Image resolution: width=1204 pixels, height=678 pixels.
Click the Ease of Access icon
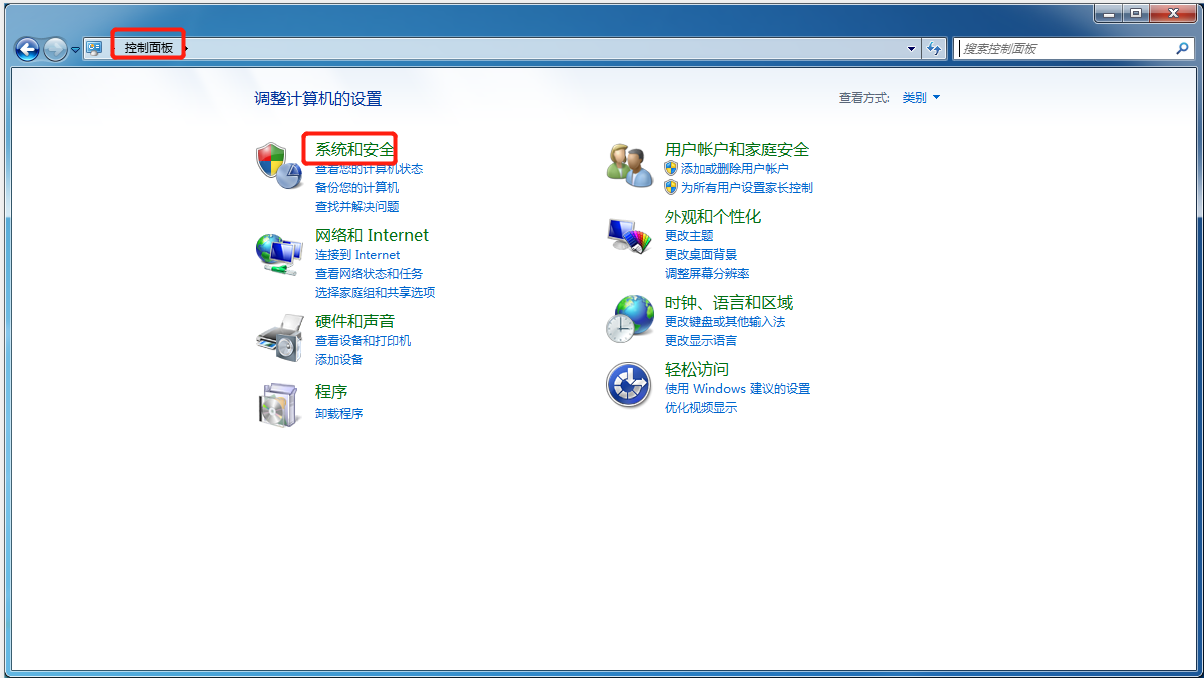tap(630, 386)
